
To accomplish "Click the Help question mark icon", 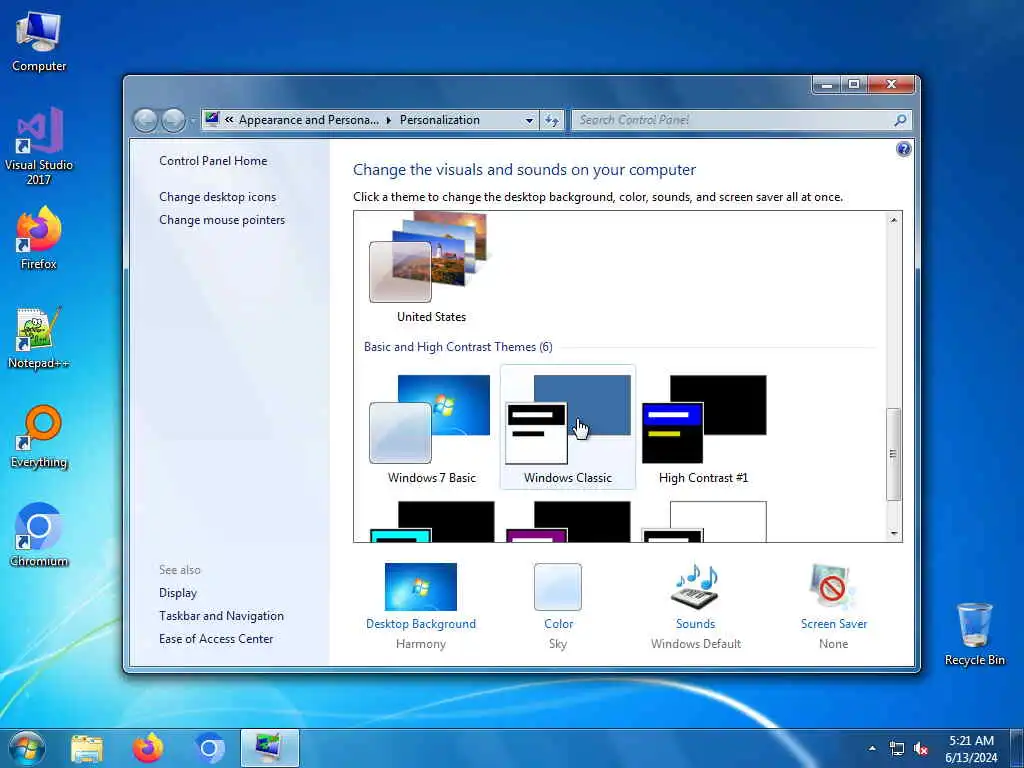I will click(903, 150).
